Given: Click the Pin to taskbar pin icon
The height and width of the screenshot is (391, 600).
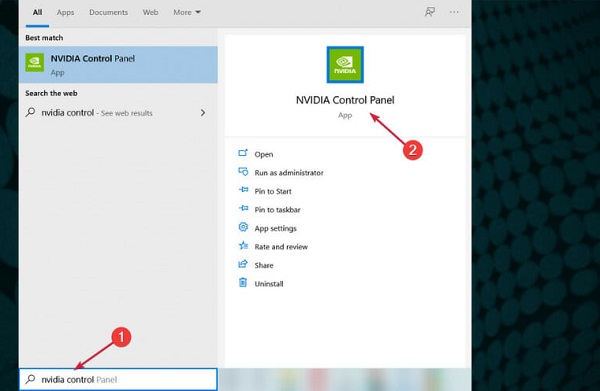Looking at the screenshot, I should coord(243,209).
